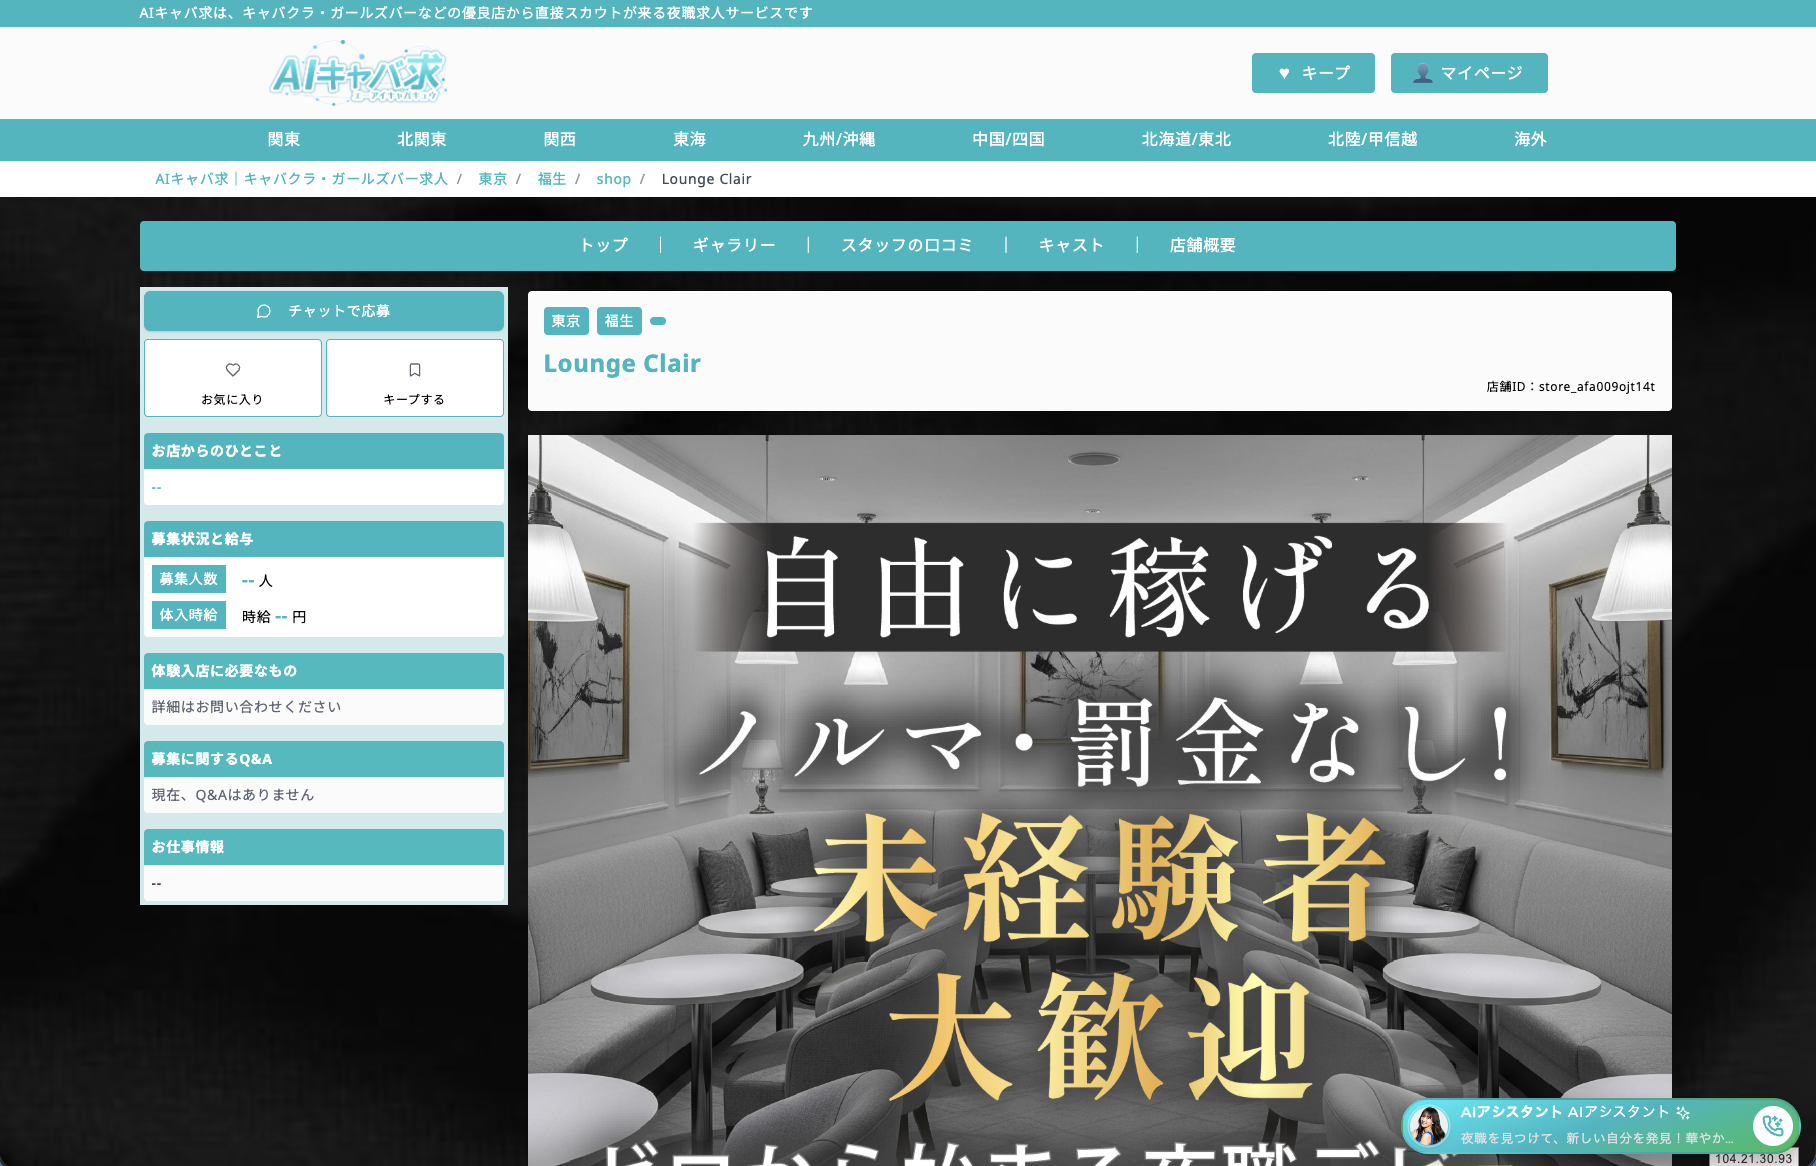
Task: Click the 募集状況と給与 section header
Action: pyautogui.click(x=324, y=539)
